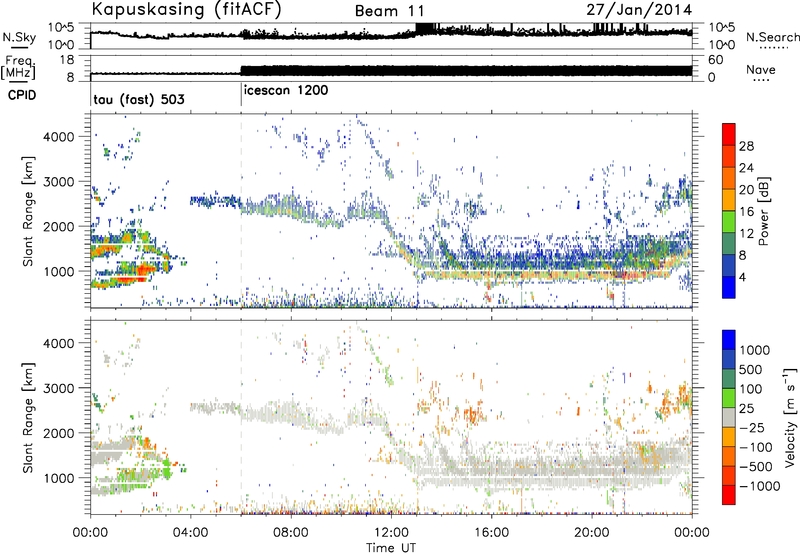The image size is (800, 554).
Task: Click the '4' power scale value
Action: 742,278
